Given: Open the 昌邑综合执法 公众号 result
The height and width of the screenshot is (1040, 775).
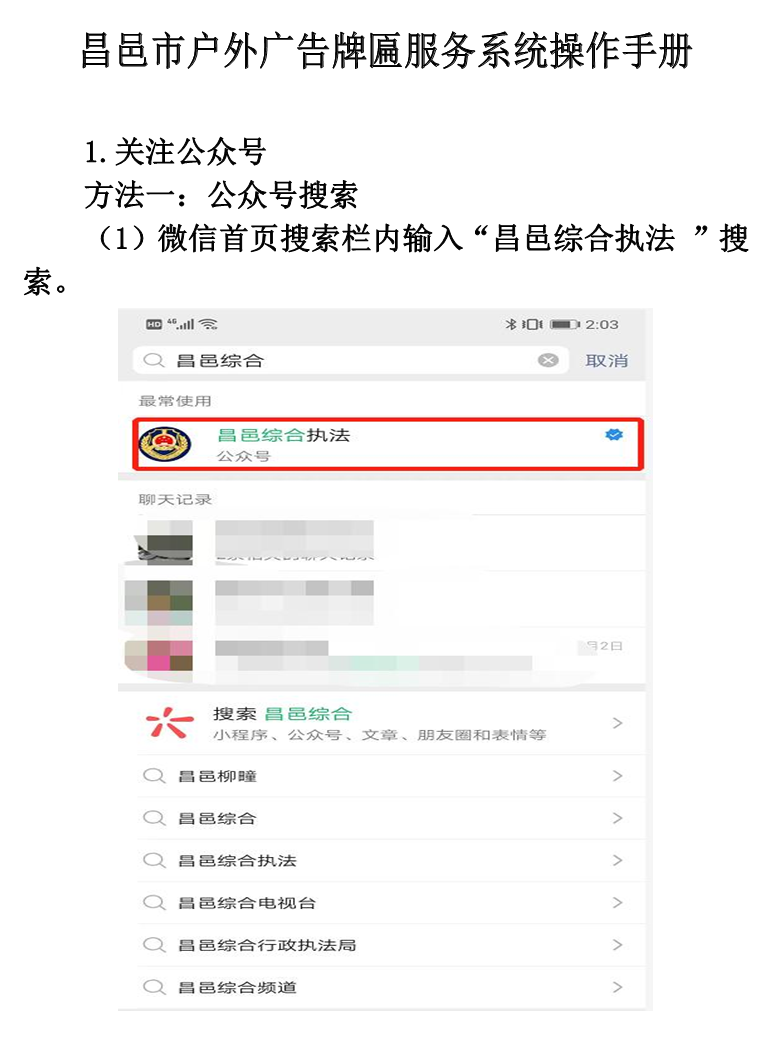Looking at the screenshot, I should [388, 444].
